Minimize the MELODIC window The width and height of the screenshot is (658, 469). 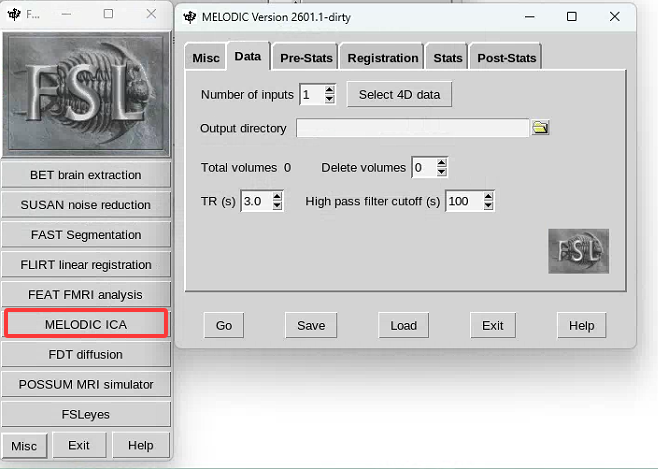pyautogui.click(x=530, y=16)
